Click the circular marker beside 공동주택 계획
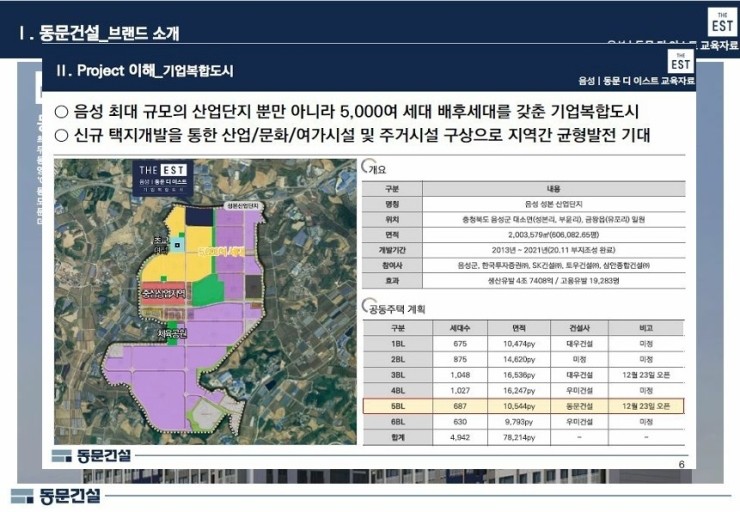Image resolution: width=740 pixels, height=512 pixels. [x=367, y=305]
